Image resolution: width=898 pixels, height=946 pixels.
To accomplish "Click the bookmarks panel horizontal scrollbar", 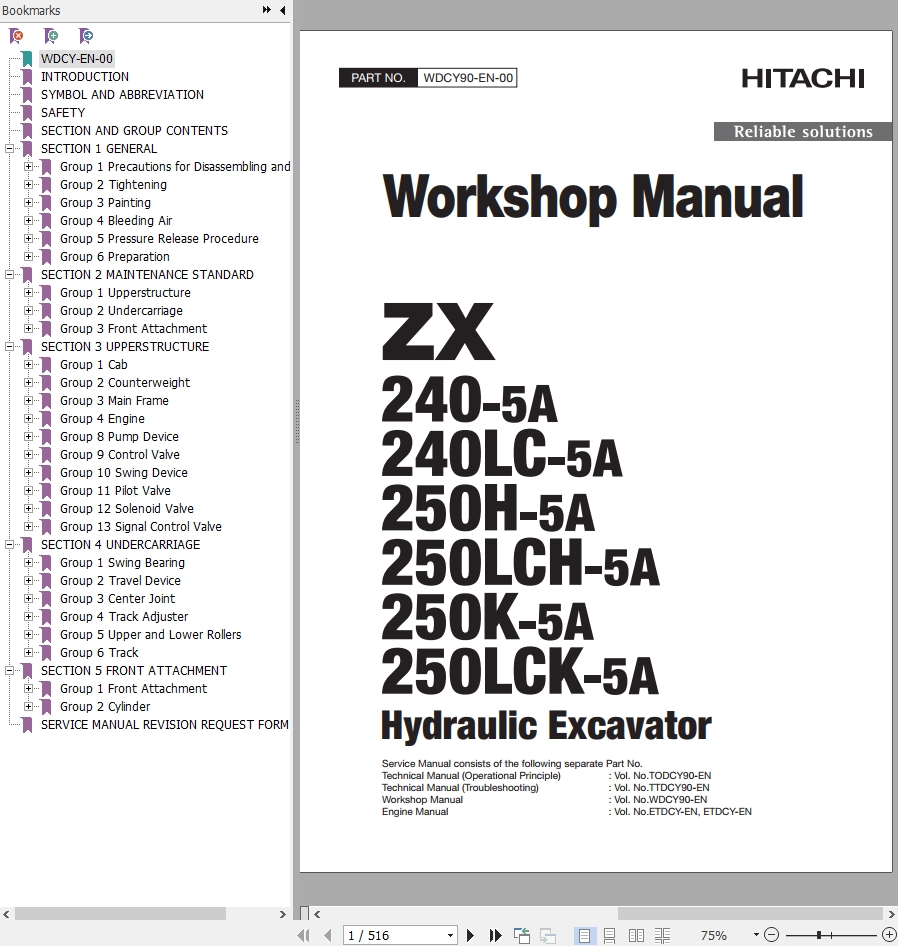I will pyautogui.click(x=120, y=914).
